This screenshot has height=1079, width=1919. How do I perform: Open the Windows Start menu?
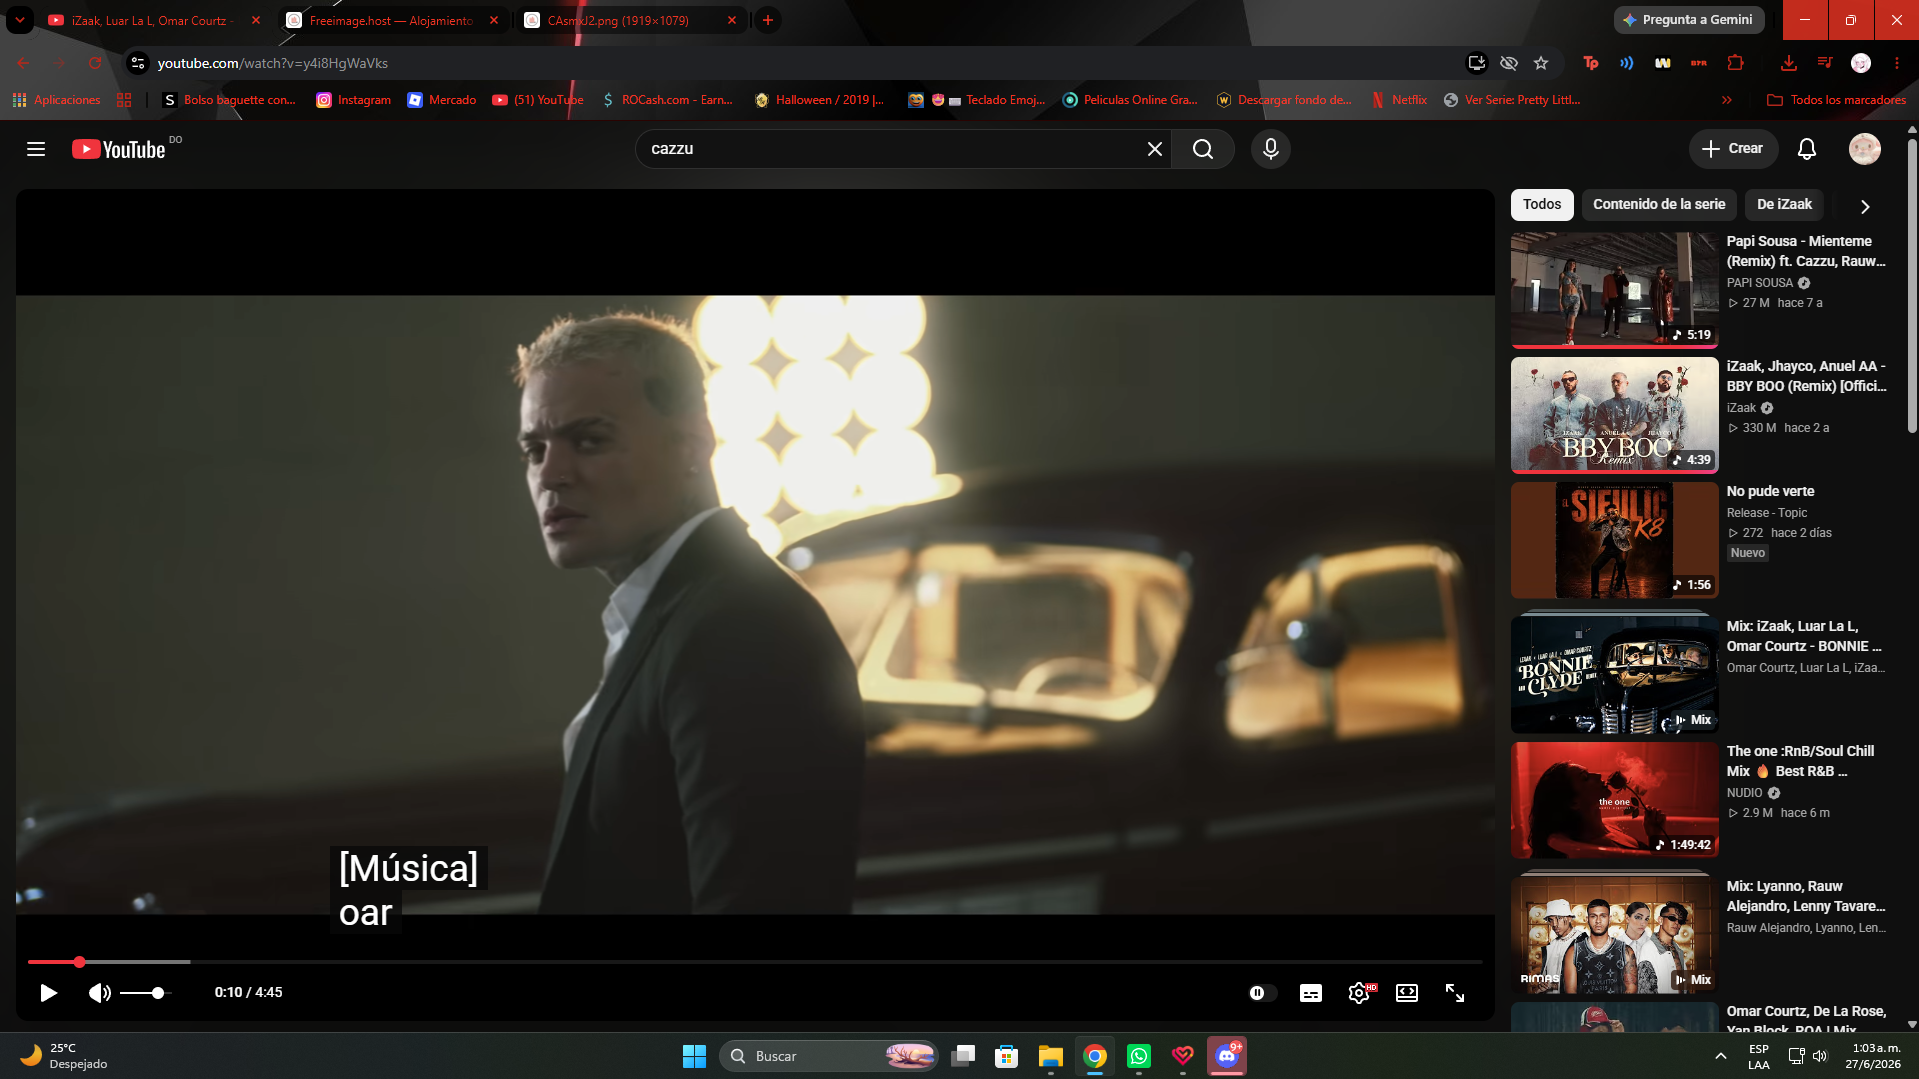[x=694, y=1056]
